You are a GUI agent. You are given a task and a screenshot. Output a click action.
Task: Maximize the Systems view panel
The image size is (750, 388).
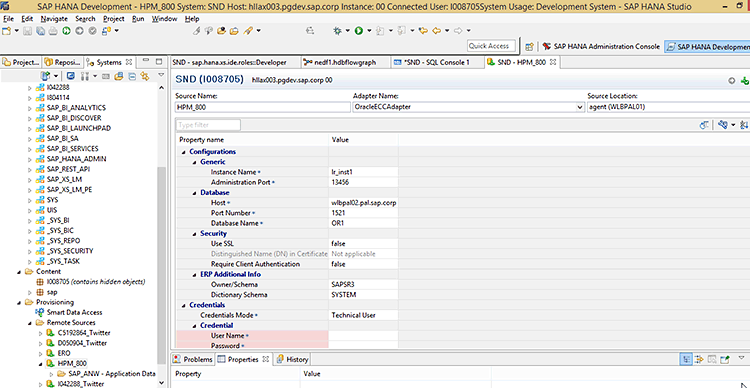[159, 62]
